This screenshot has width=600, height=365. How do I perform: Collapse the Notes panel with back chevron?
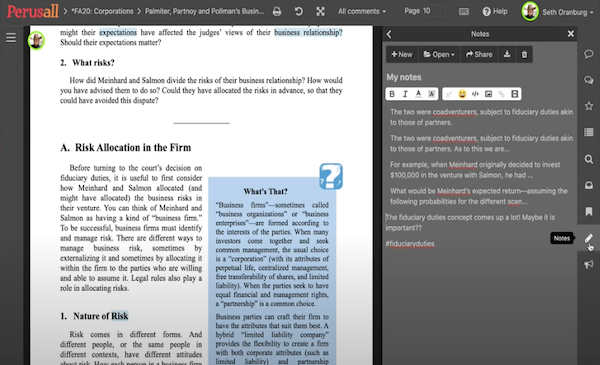click(389, 34)
